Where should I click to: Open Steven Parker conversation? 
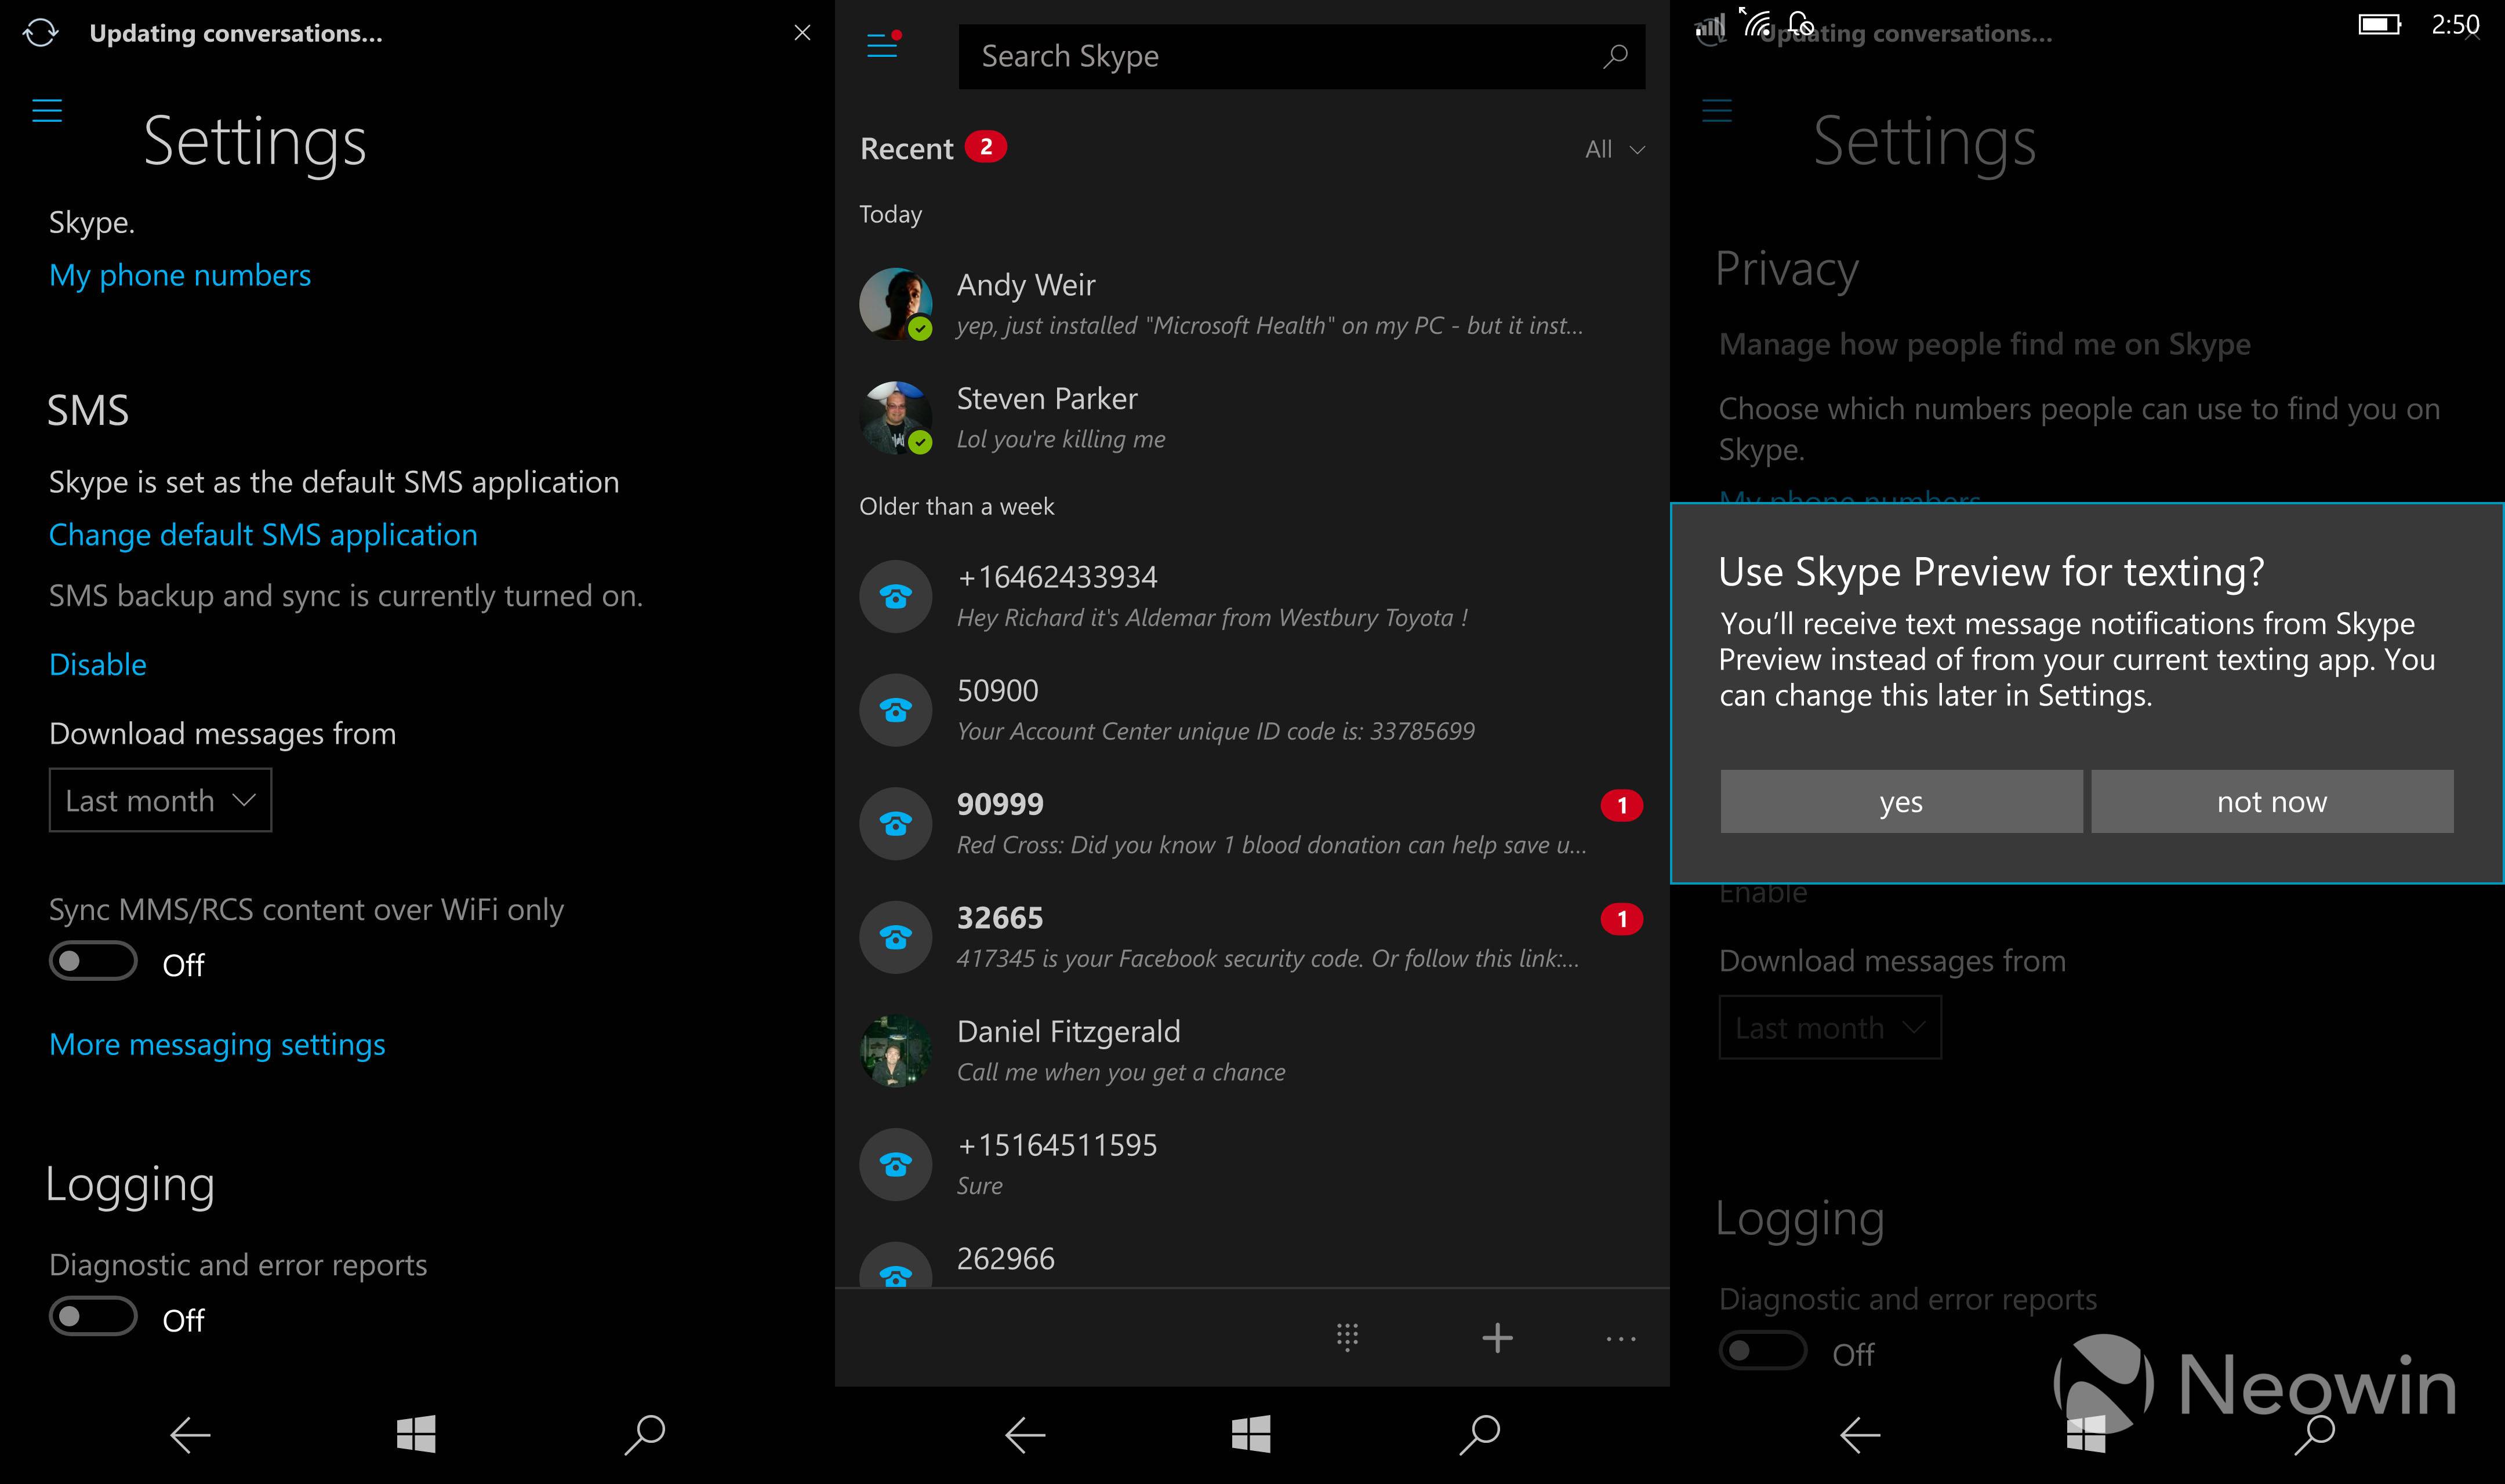click(x=1252, y=418)
